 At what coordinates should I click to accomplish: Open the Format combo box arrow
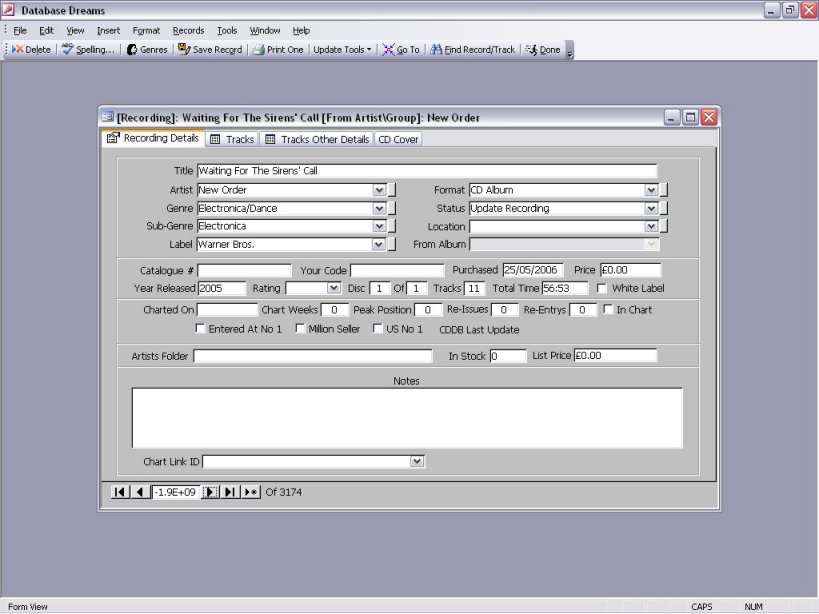651,190
